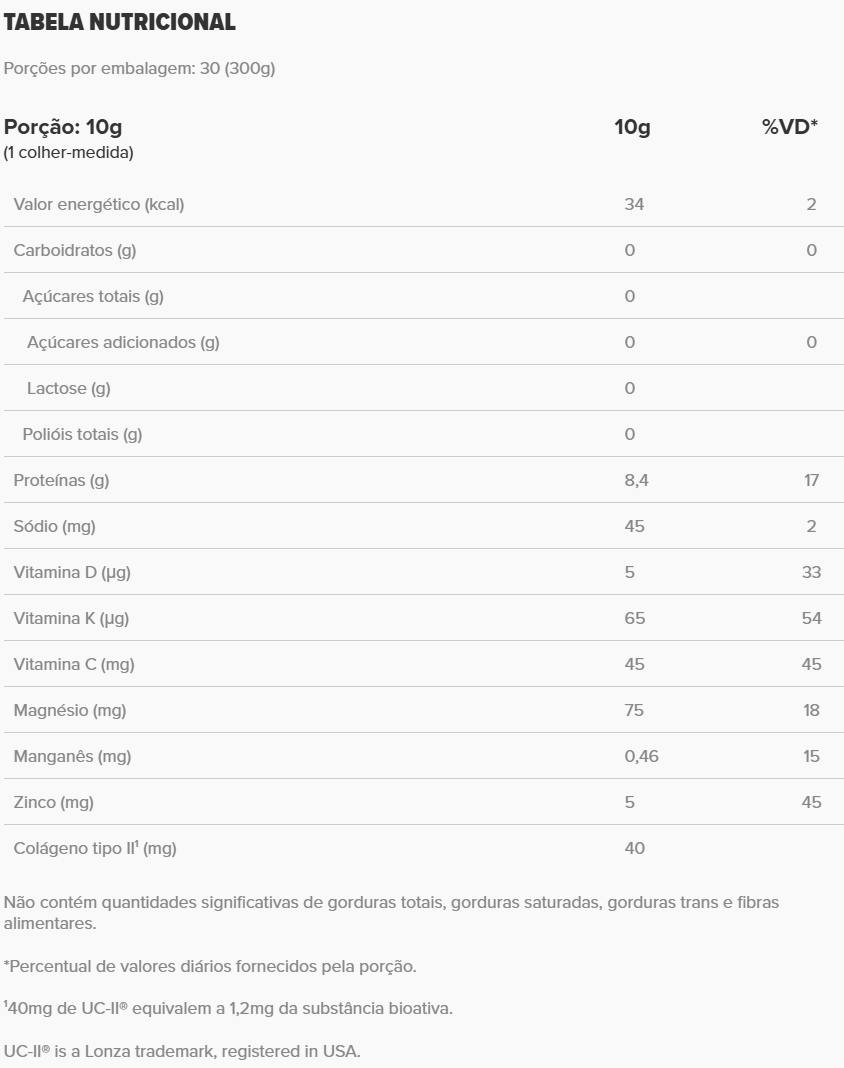
Task: Click the Magnésio (mg) row label
Action: tap(70, 710)
